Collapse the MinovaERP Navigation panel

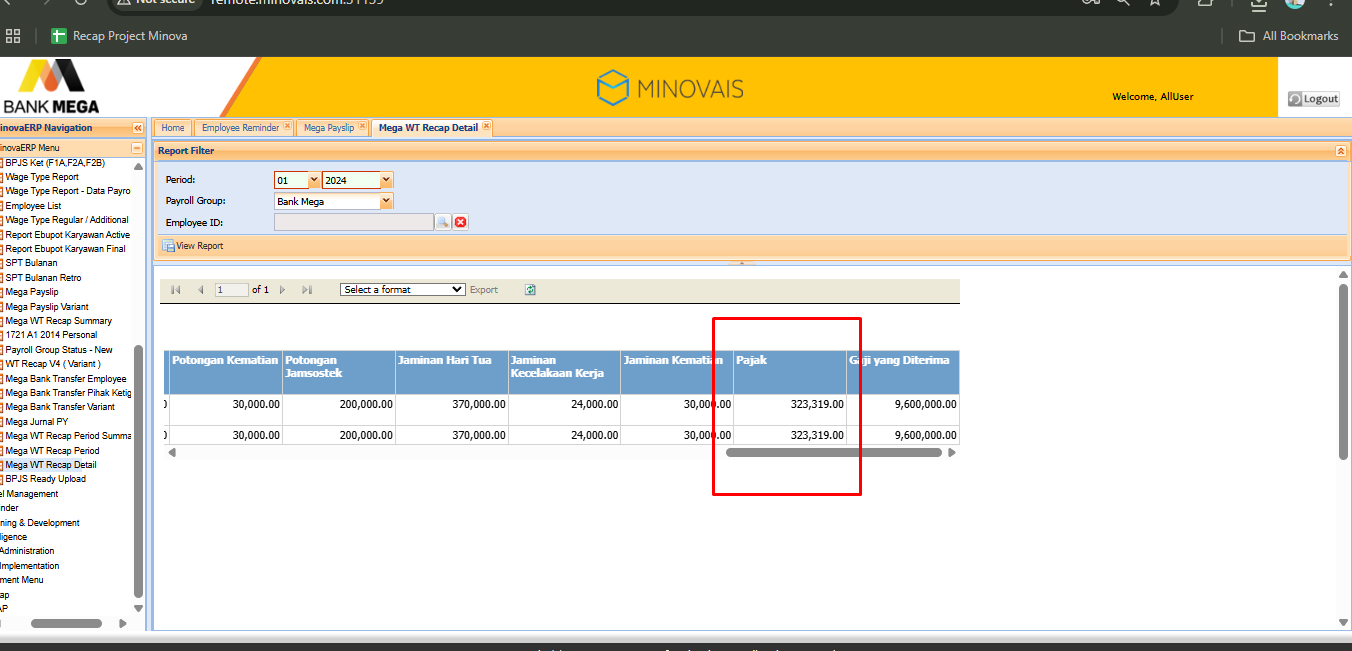tap(138, 128)
